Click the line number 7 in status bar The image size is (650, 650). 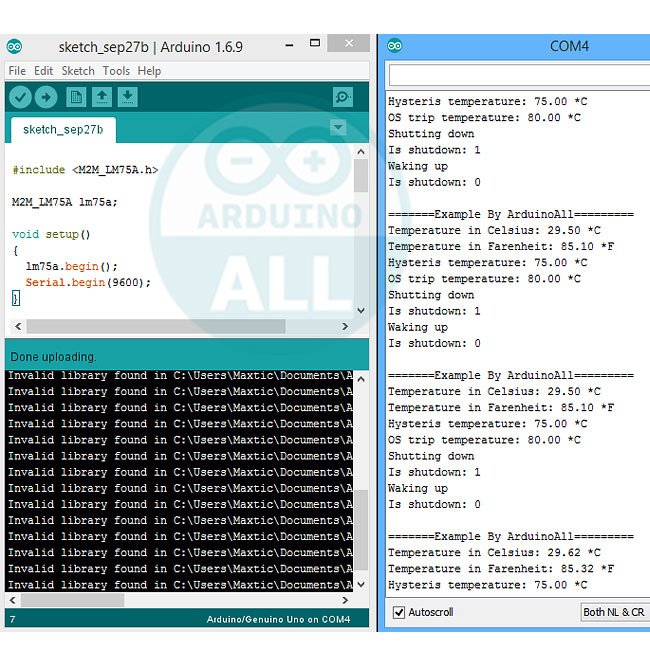(x=13, y=619)
